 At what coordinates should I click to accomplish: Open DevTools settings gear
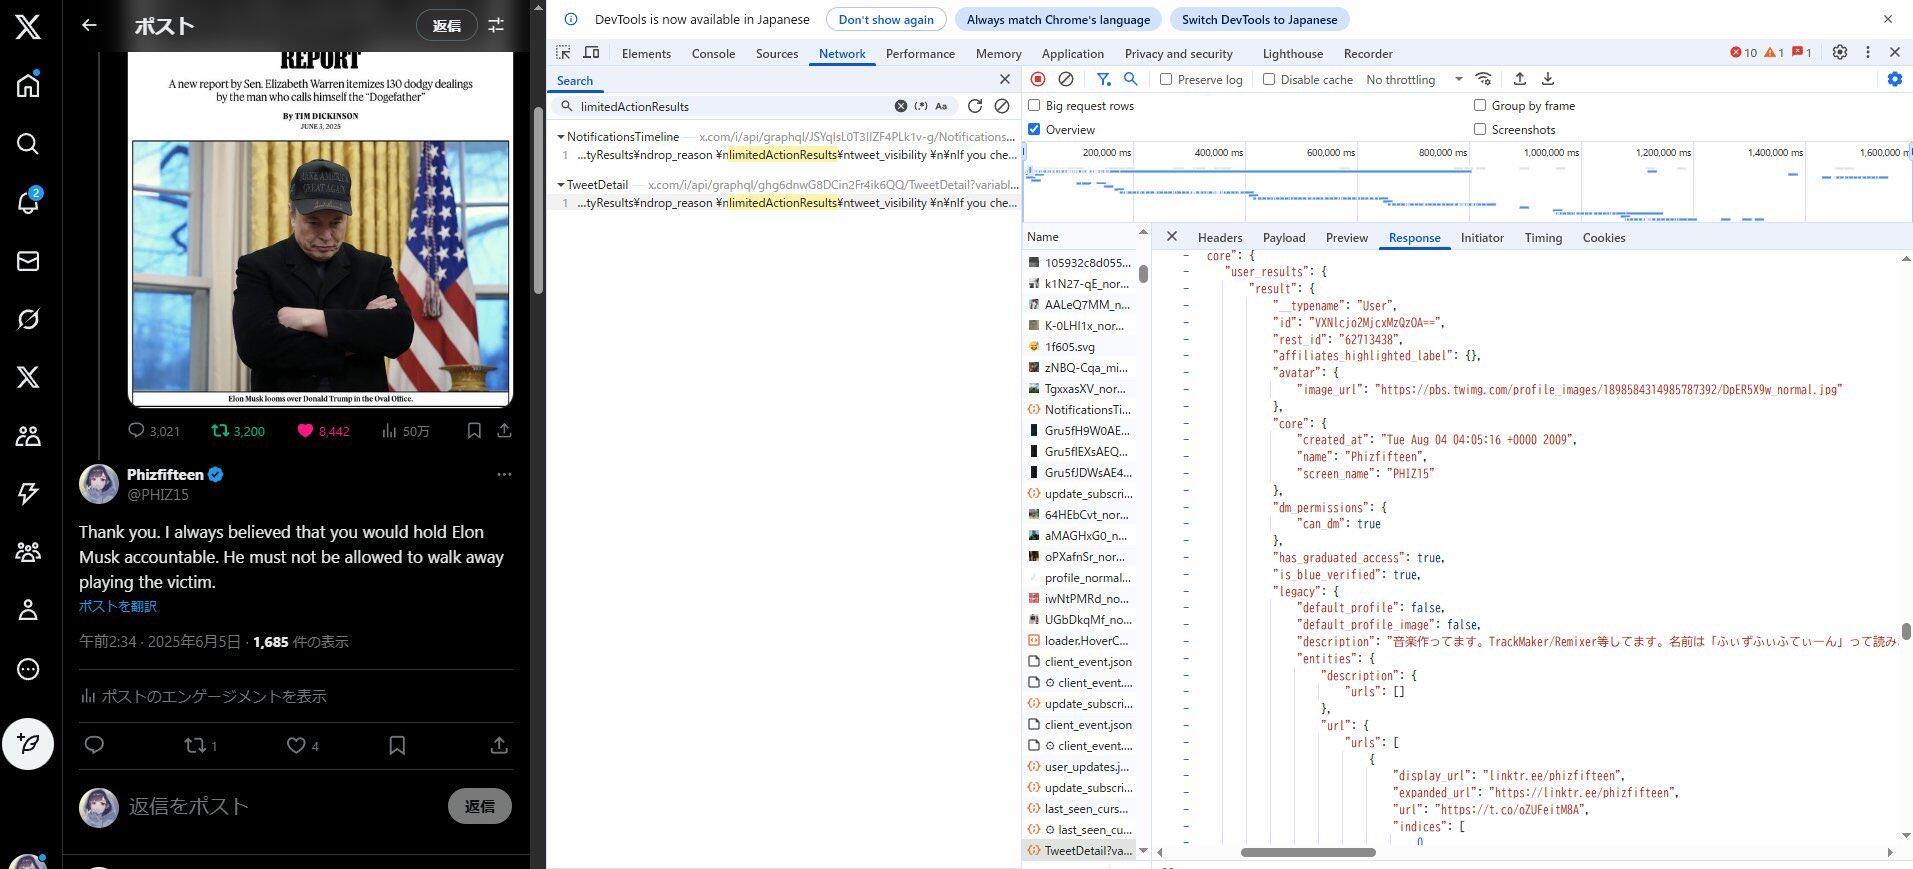1840,52
